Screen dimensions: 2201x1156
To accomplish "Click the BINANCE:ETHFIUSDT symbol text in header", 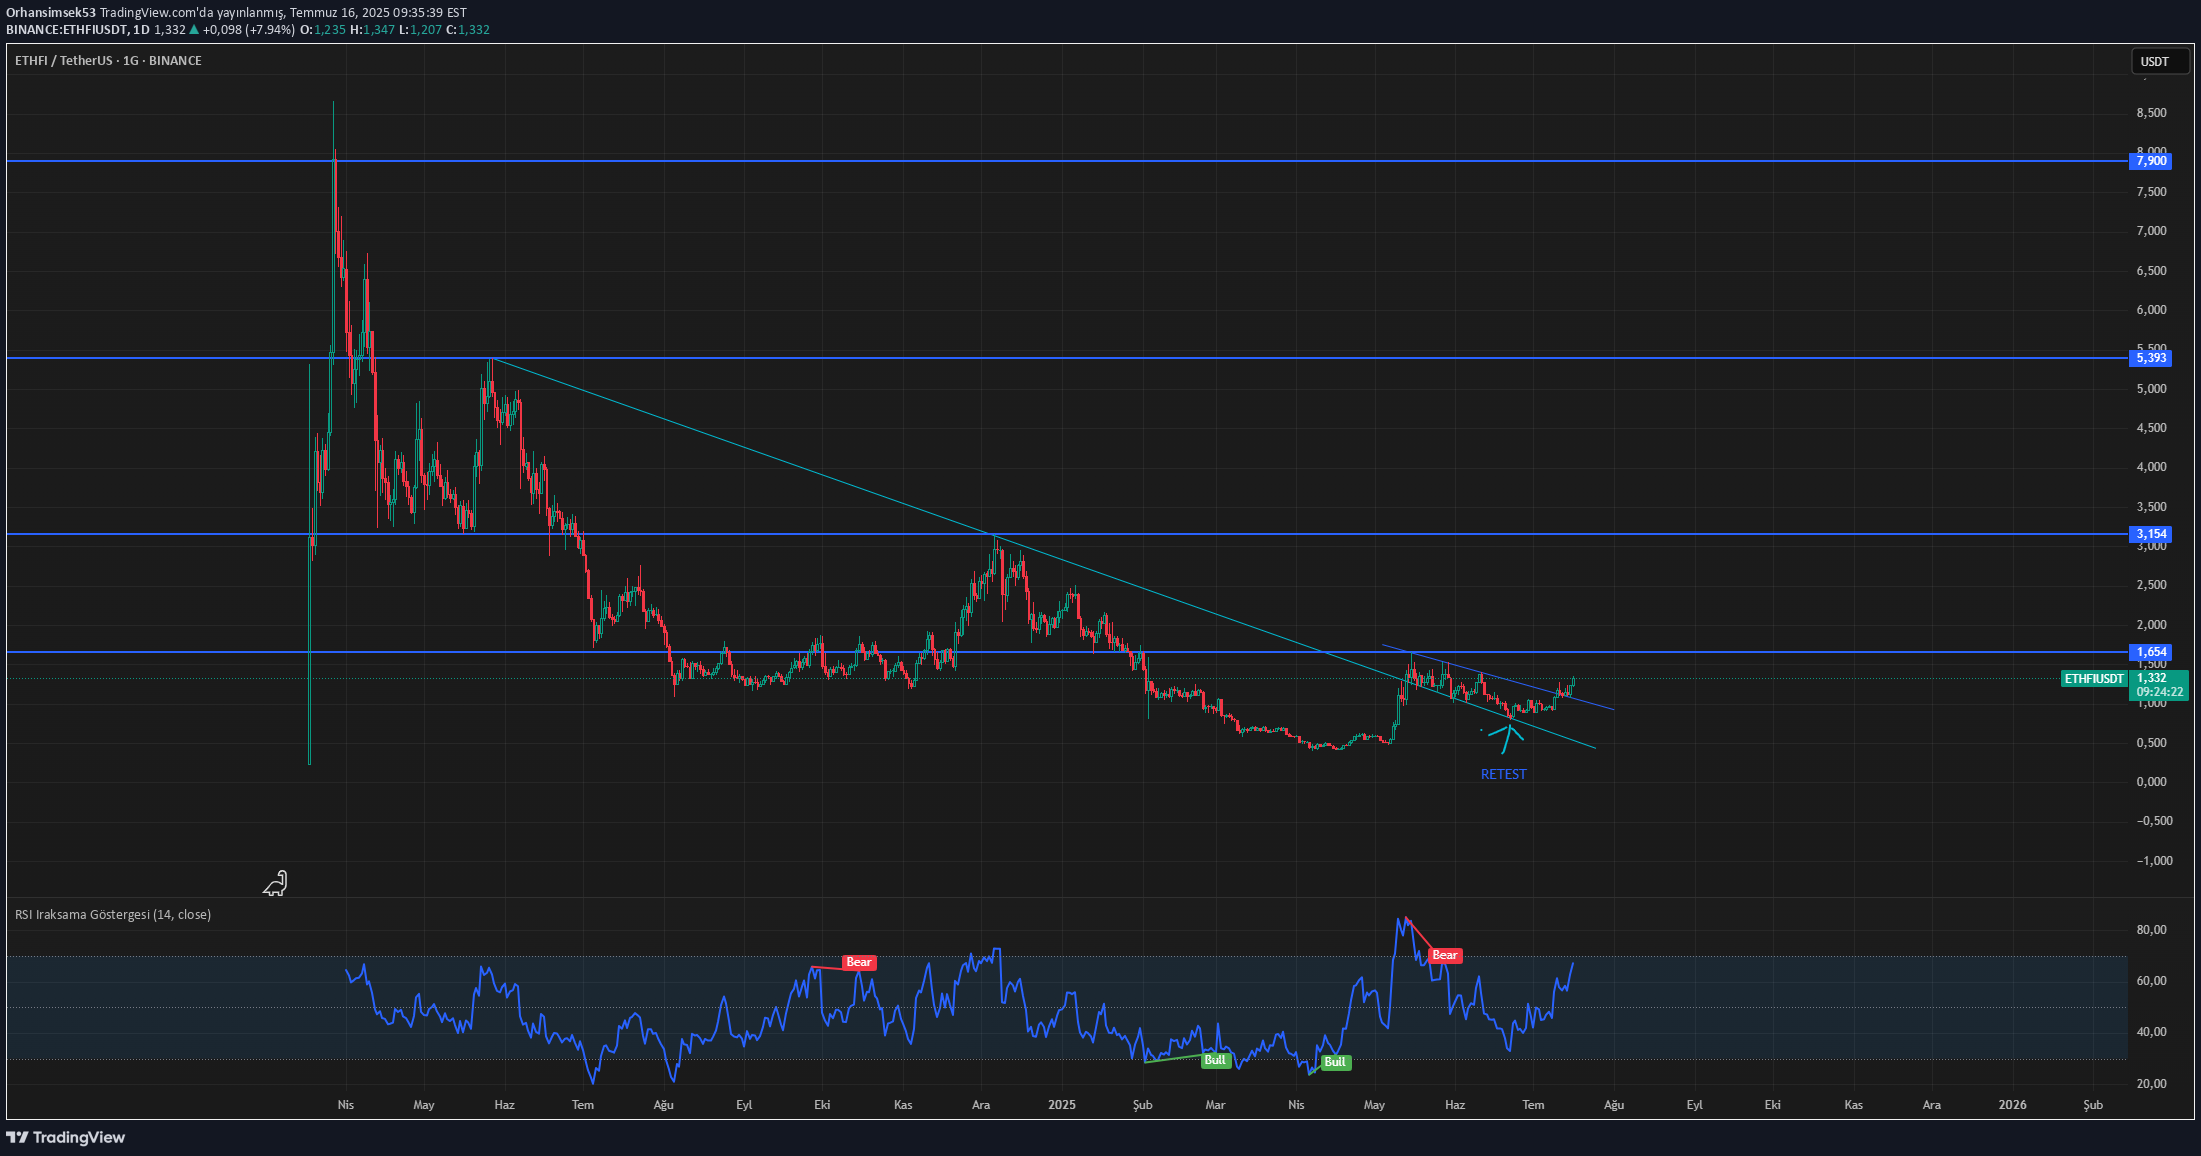I will 66,30.
